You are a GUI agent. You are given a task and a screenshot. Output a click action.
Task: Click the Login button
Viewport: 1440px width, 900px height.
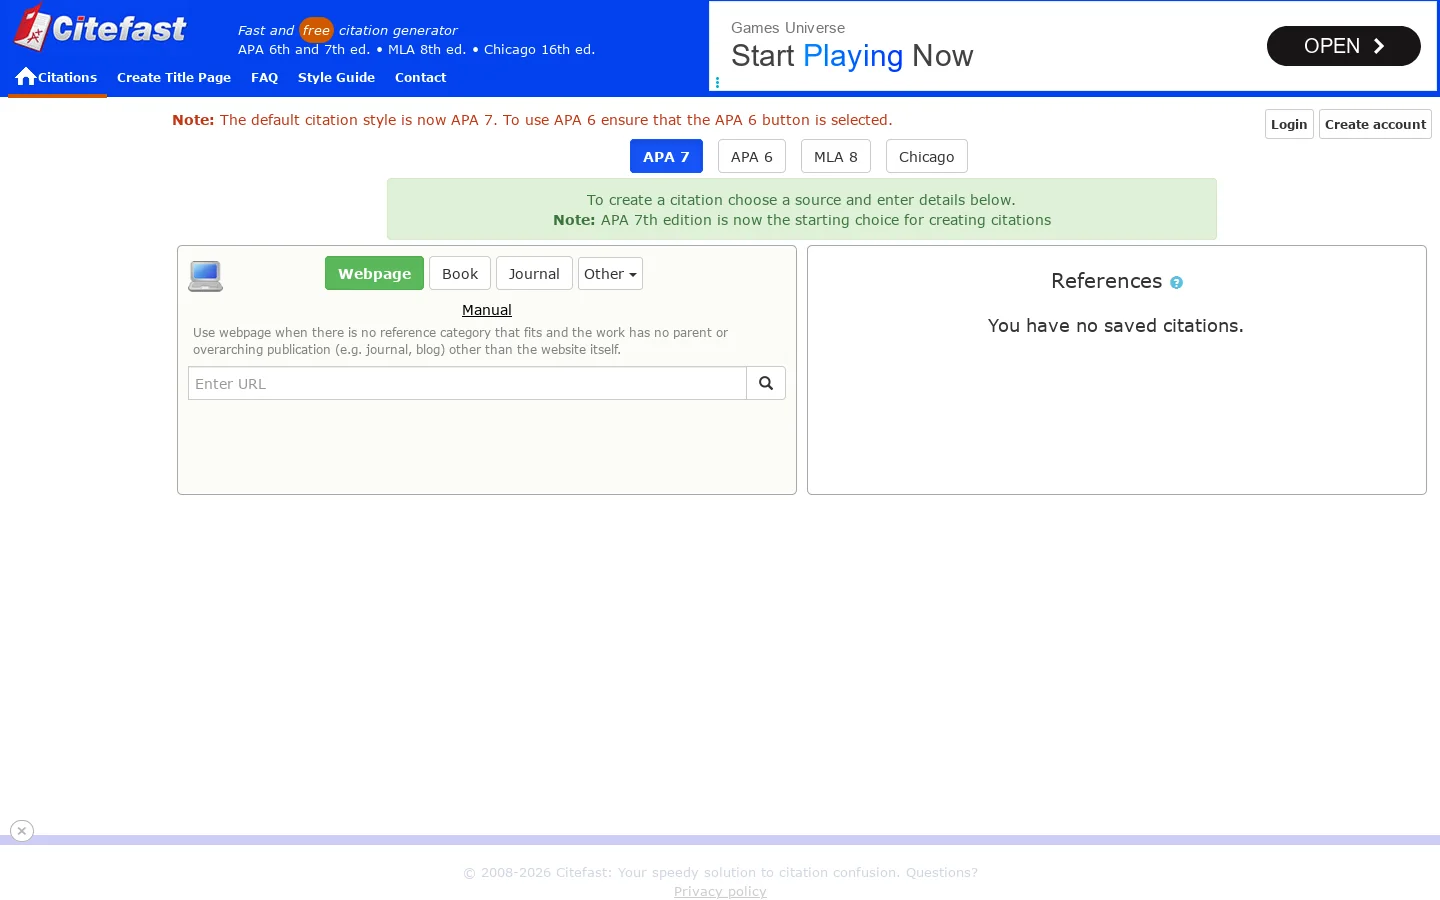(x=1289, y=124)
